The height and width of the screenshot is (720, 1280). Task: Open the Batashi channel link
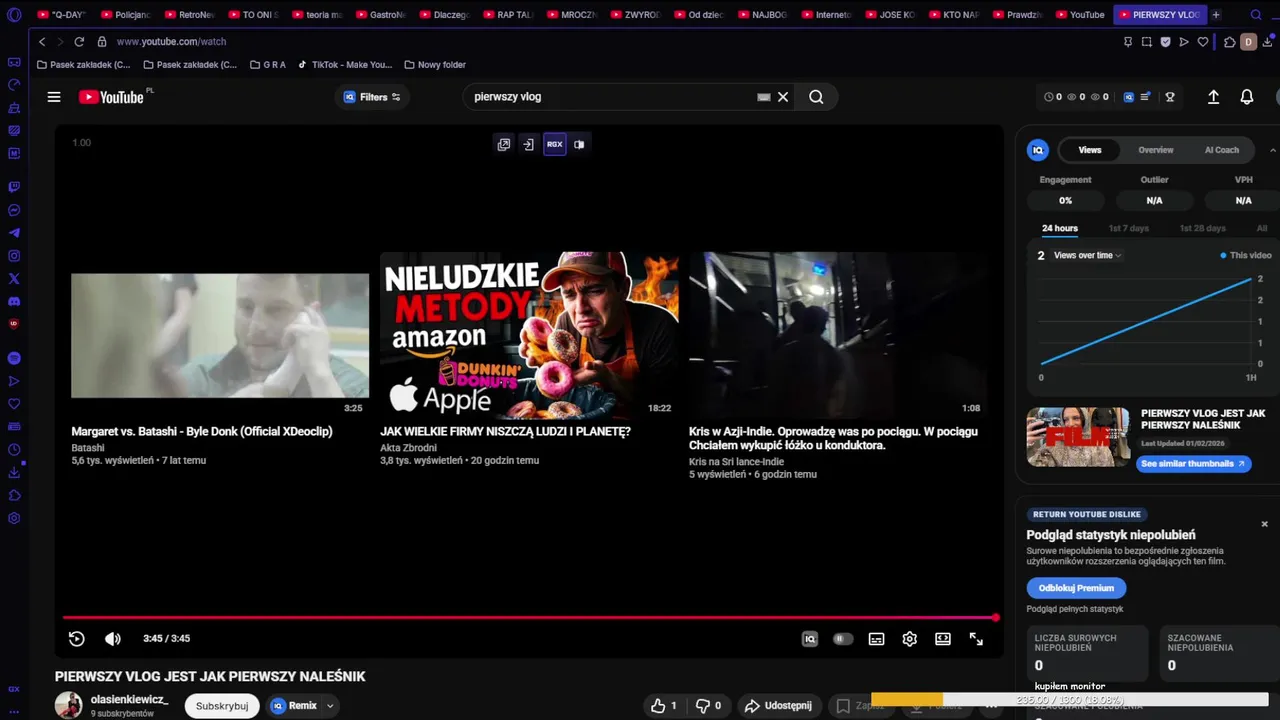[88, 448]
